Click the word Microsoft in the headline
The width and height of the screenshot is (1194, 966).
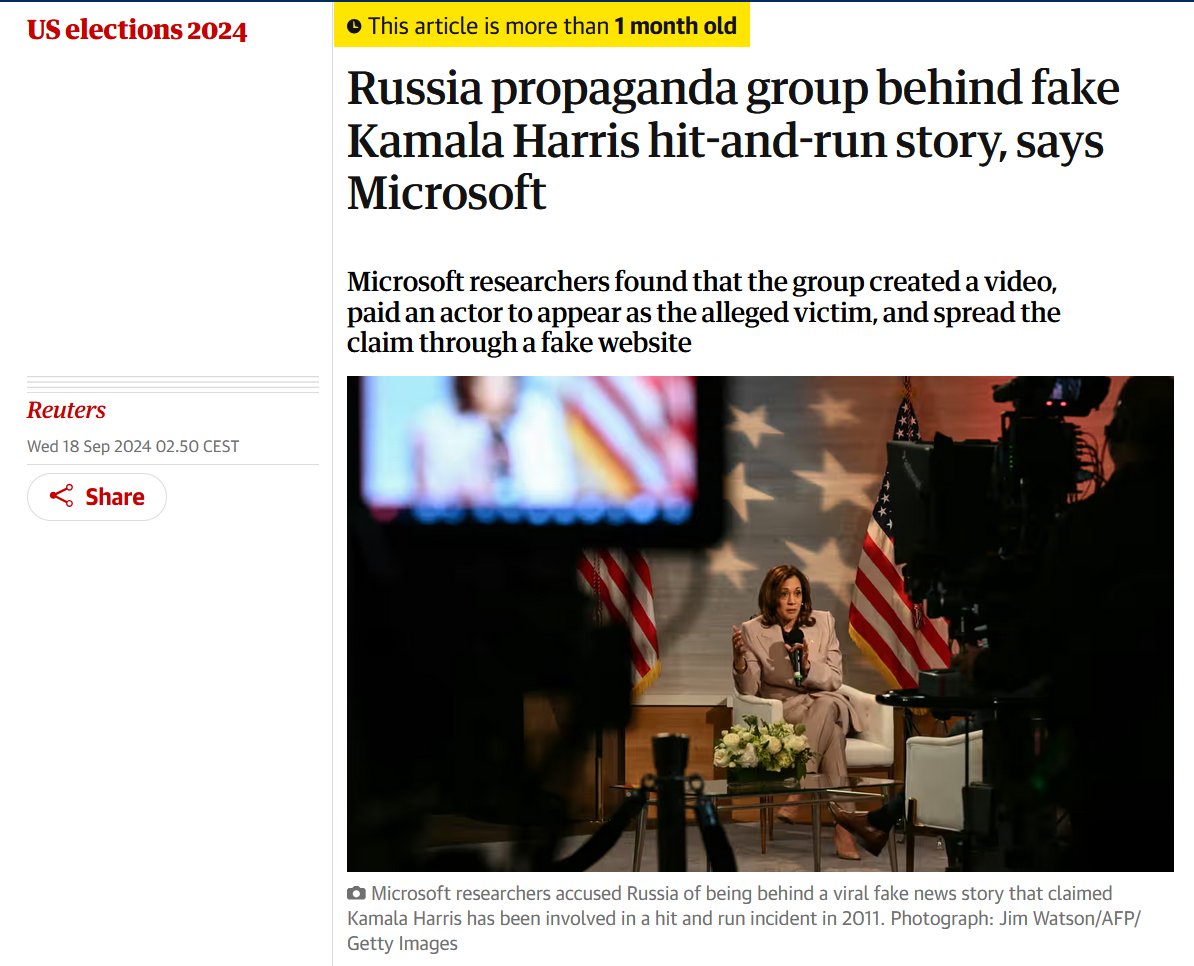pos(446,193)
